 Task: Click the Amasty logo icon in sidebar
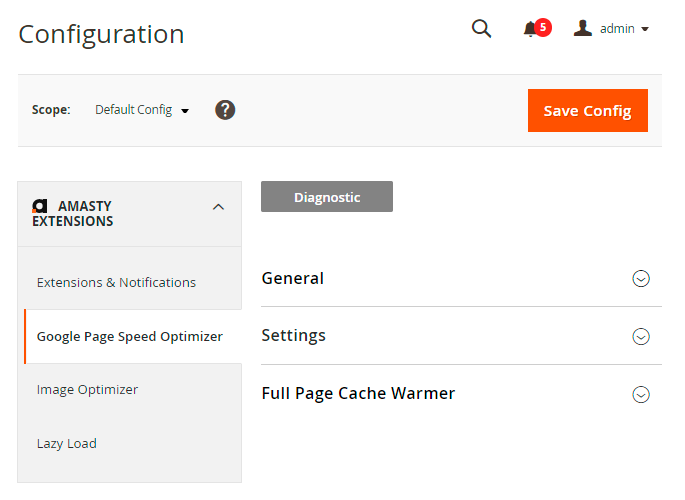coord(40,205)
